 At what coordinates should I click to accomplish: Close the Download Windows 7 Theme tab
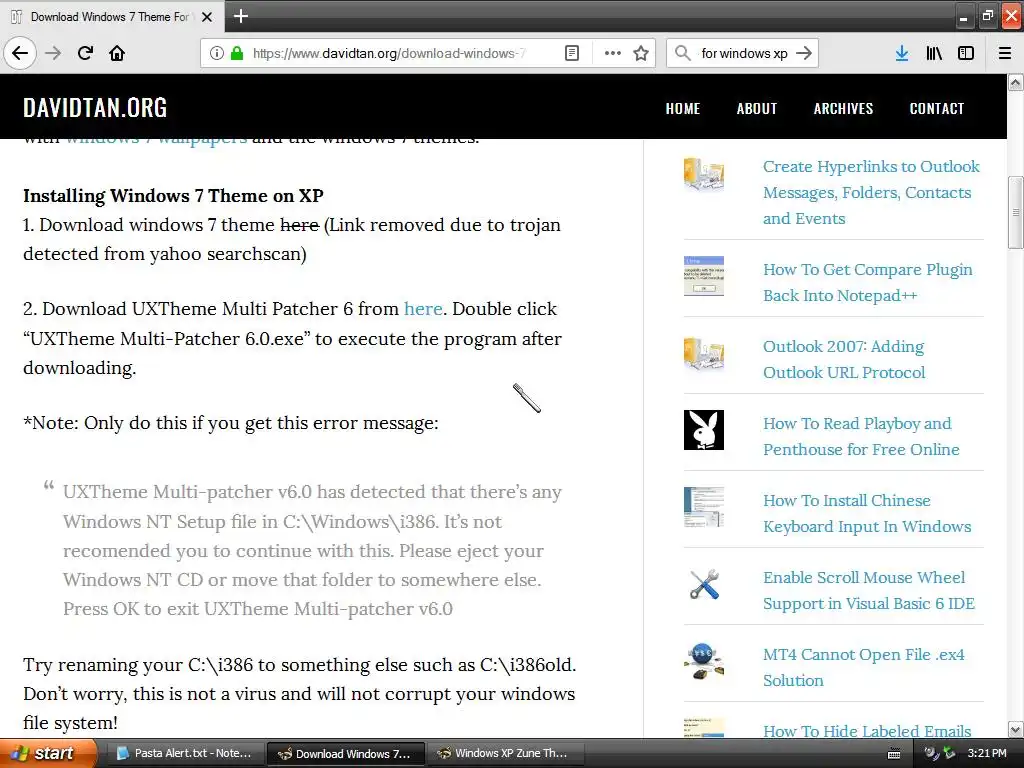(207, 17)
